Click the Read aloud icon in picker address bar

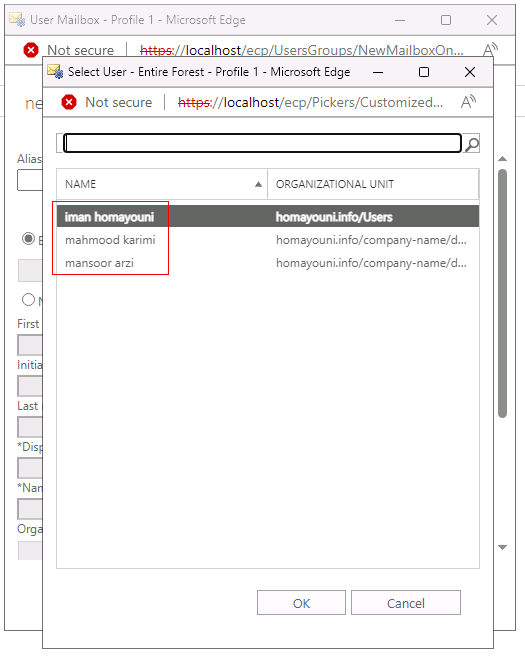(x=468, y=102)
